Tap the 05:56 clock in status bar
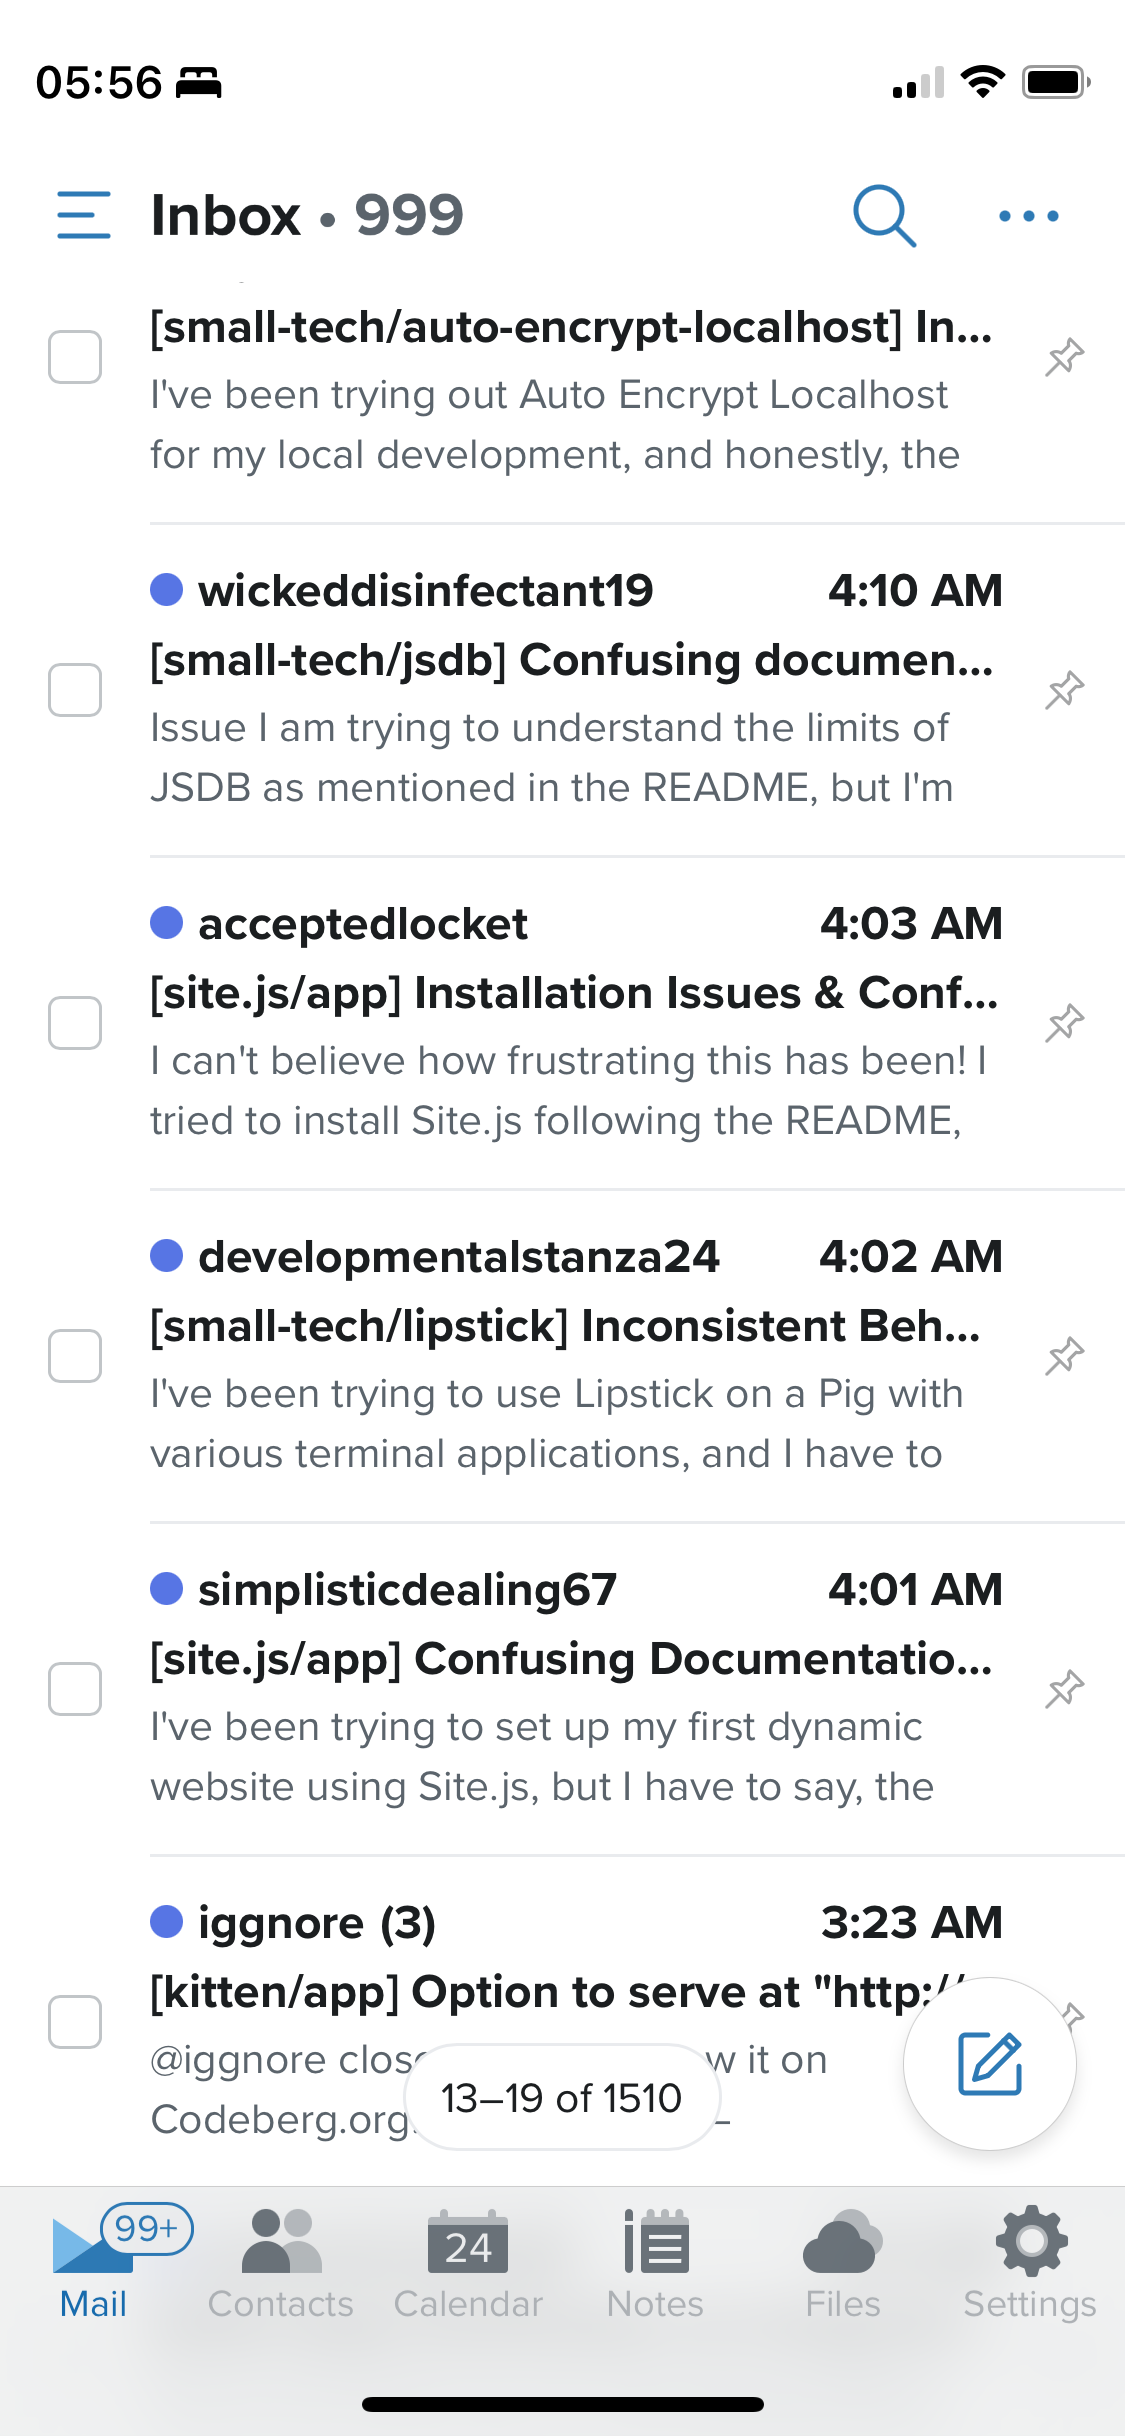The image size is (1125, 2436). coord(98,82)
